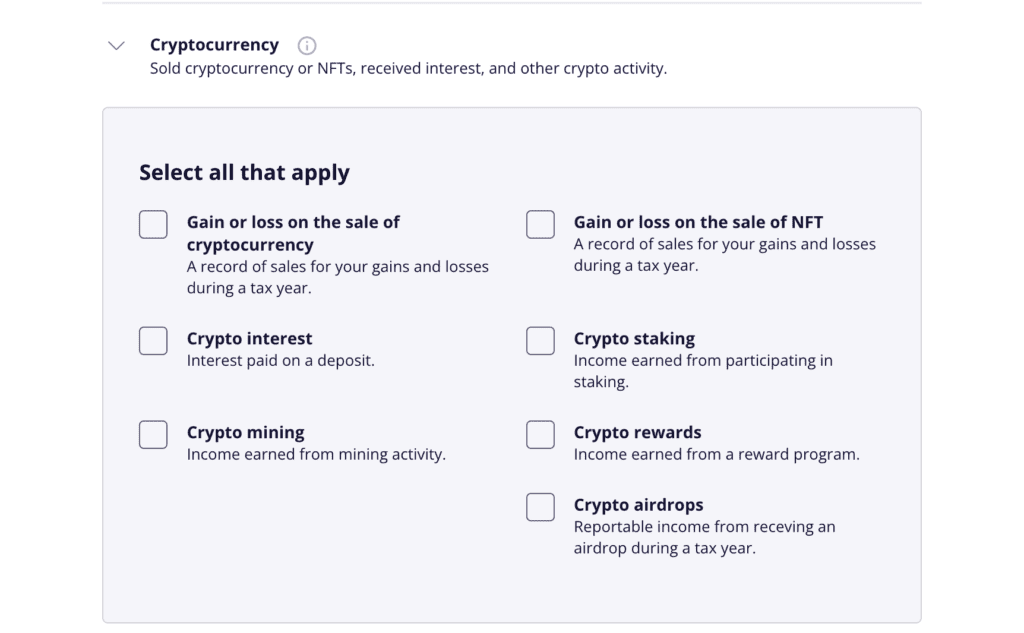1024x633 pixels.
Task: Click 'Interest paid on a deposit' description
Action: coord(281,361)
